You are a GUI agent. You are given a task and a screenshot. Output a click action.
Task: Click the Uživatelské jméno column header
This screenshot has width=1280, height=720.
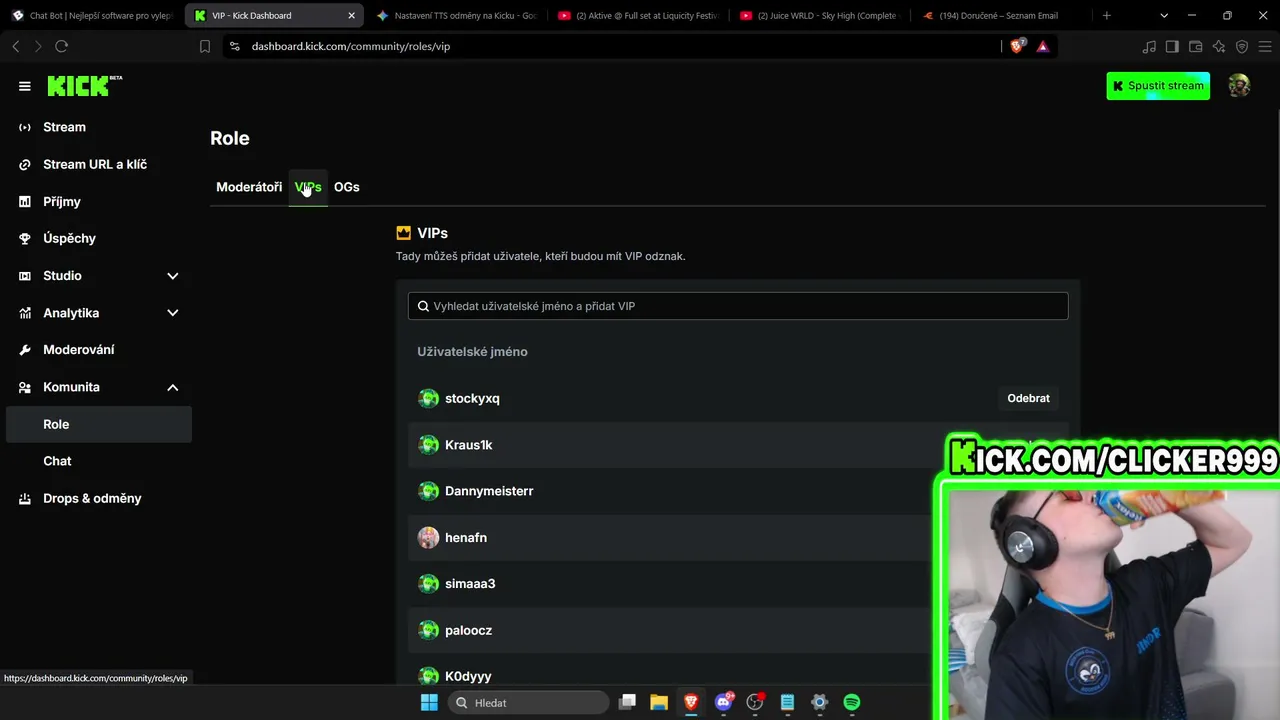point(472,352)
